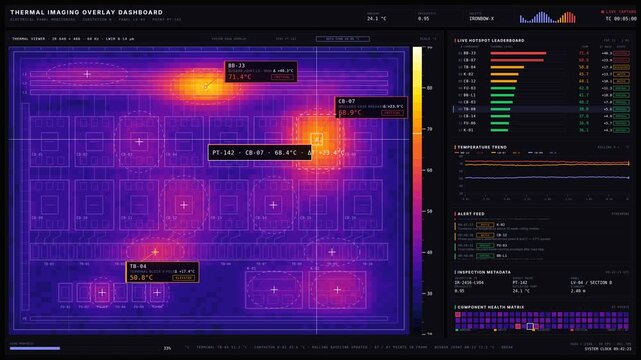Click the 2.40 m distance value

(x=578, y=291)
